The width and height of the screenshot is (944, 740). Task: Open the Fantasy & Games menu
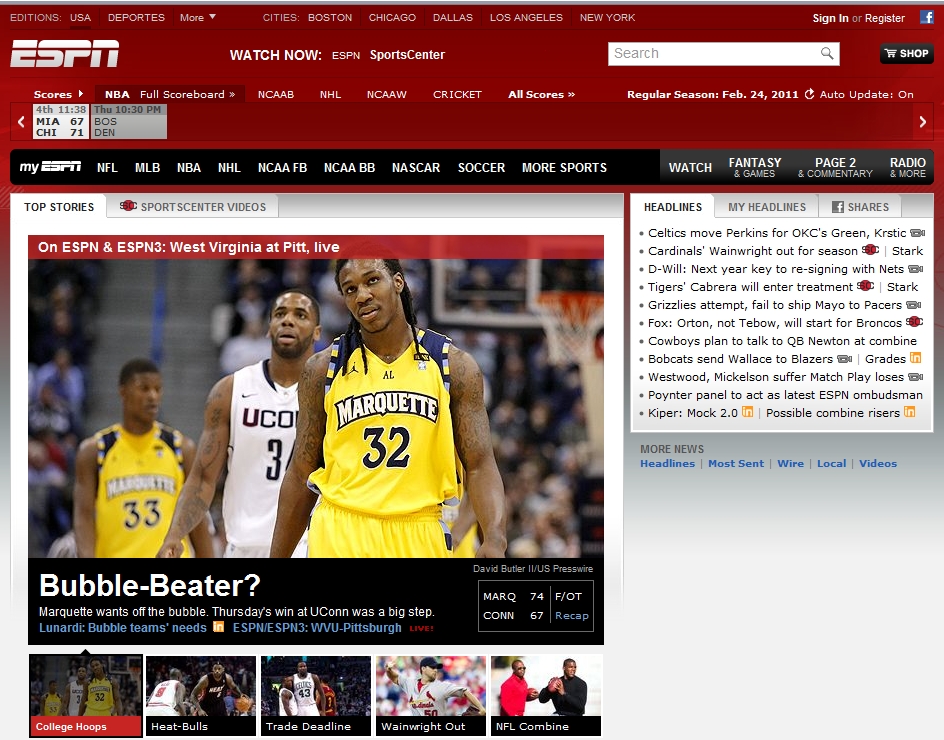point(755,167)
